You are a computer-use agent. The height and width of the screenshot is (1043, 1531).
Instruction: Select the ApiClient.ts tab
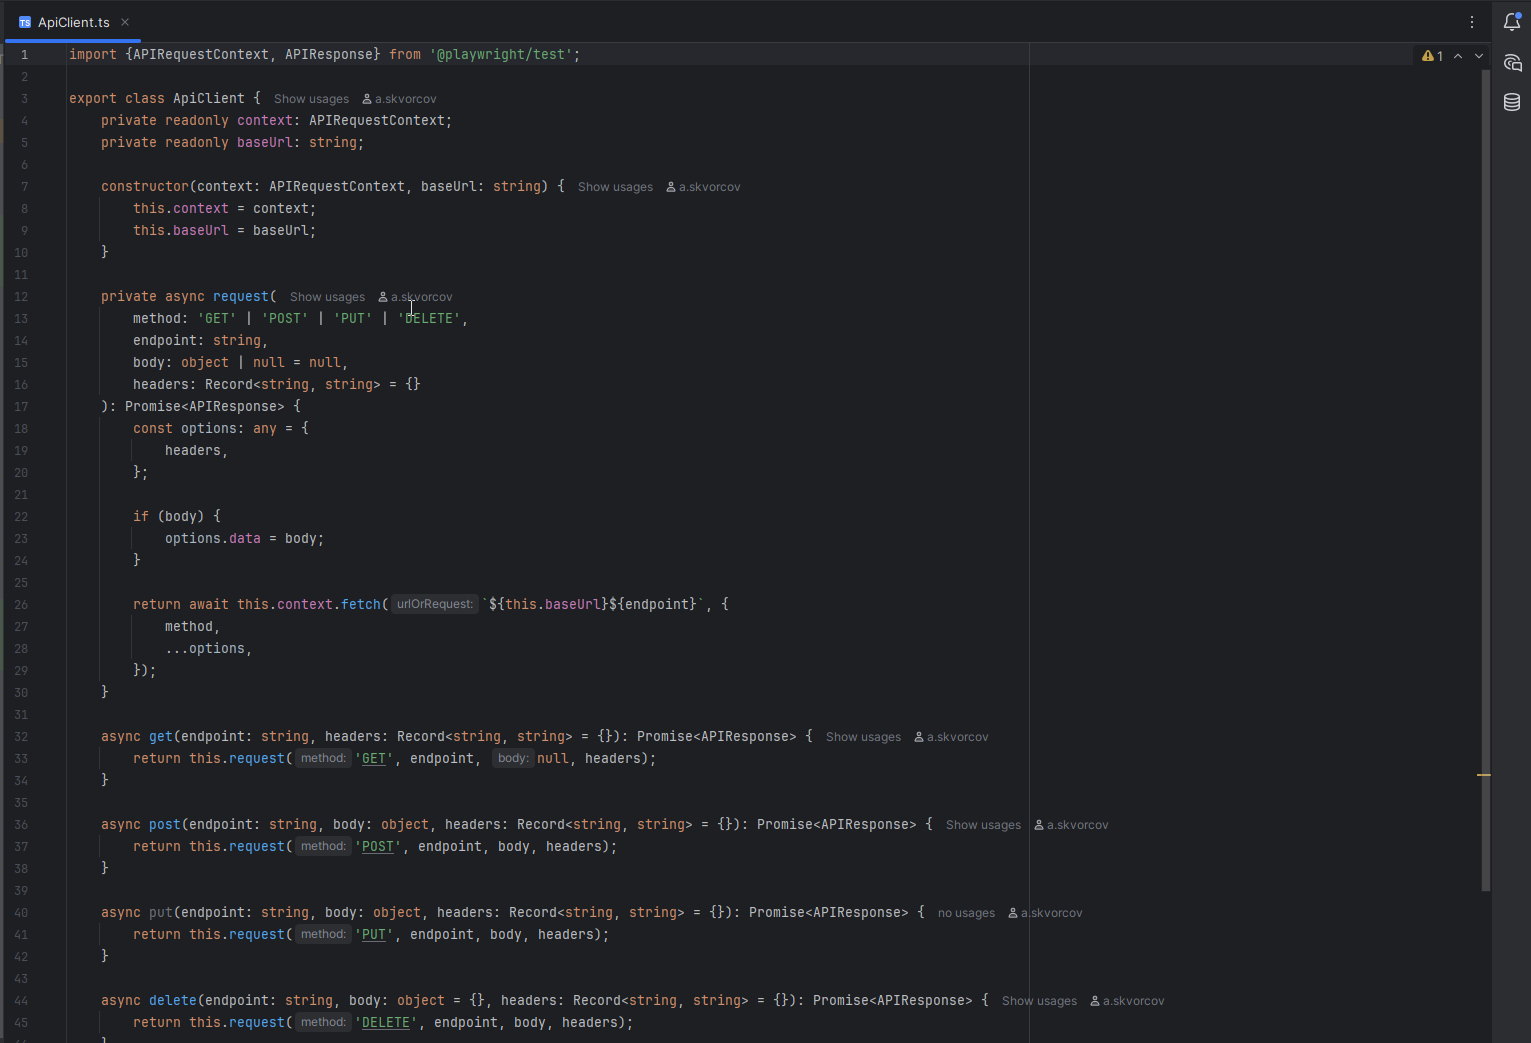tap(72, 22)
